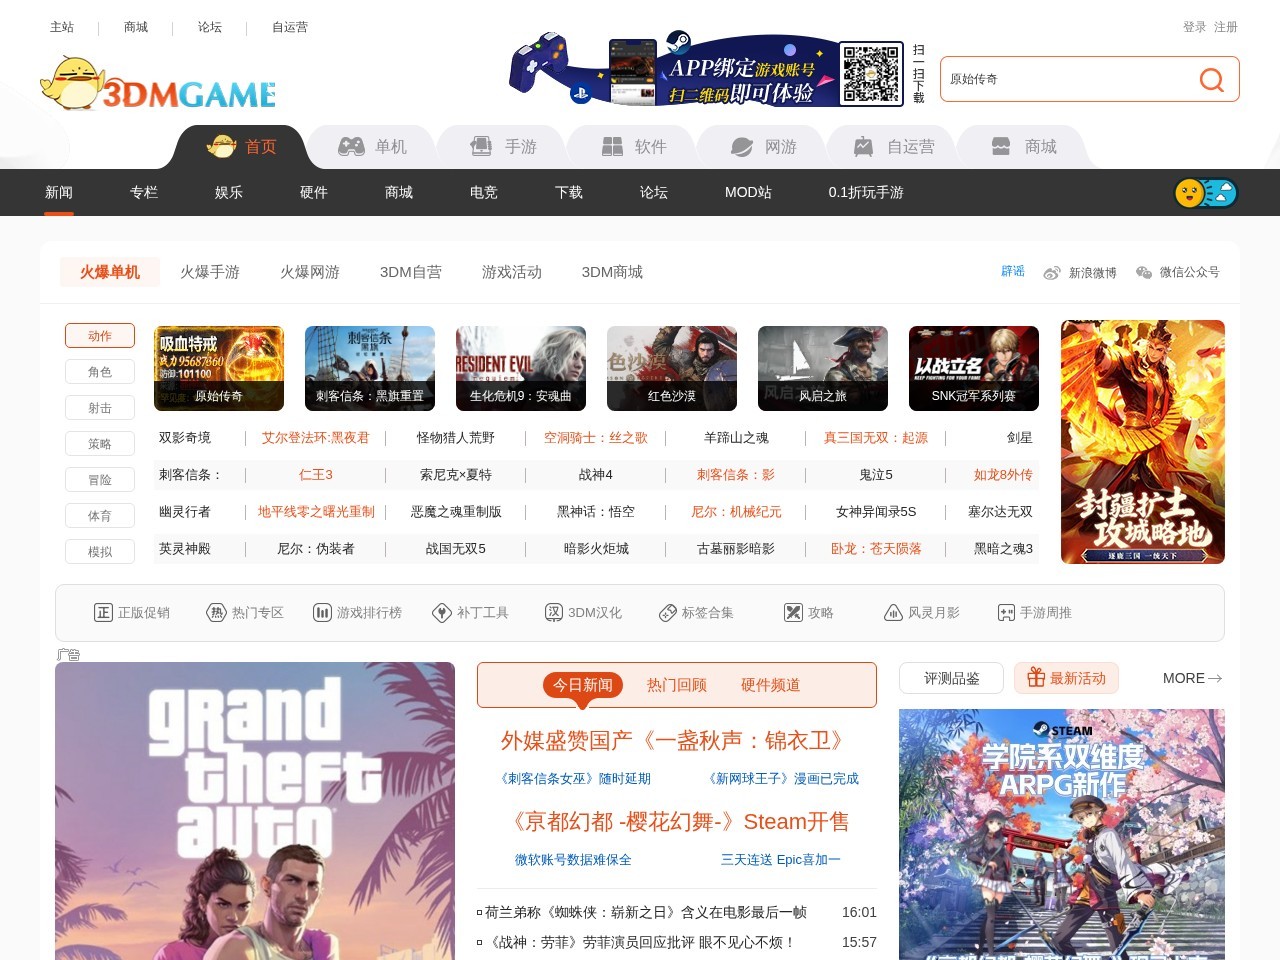
Task: Select the 动作 genre filter
Action: [100, 336]
